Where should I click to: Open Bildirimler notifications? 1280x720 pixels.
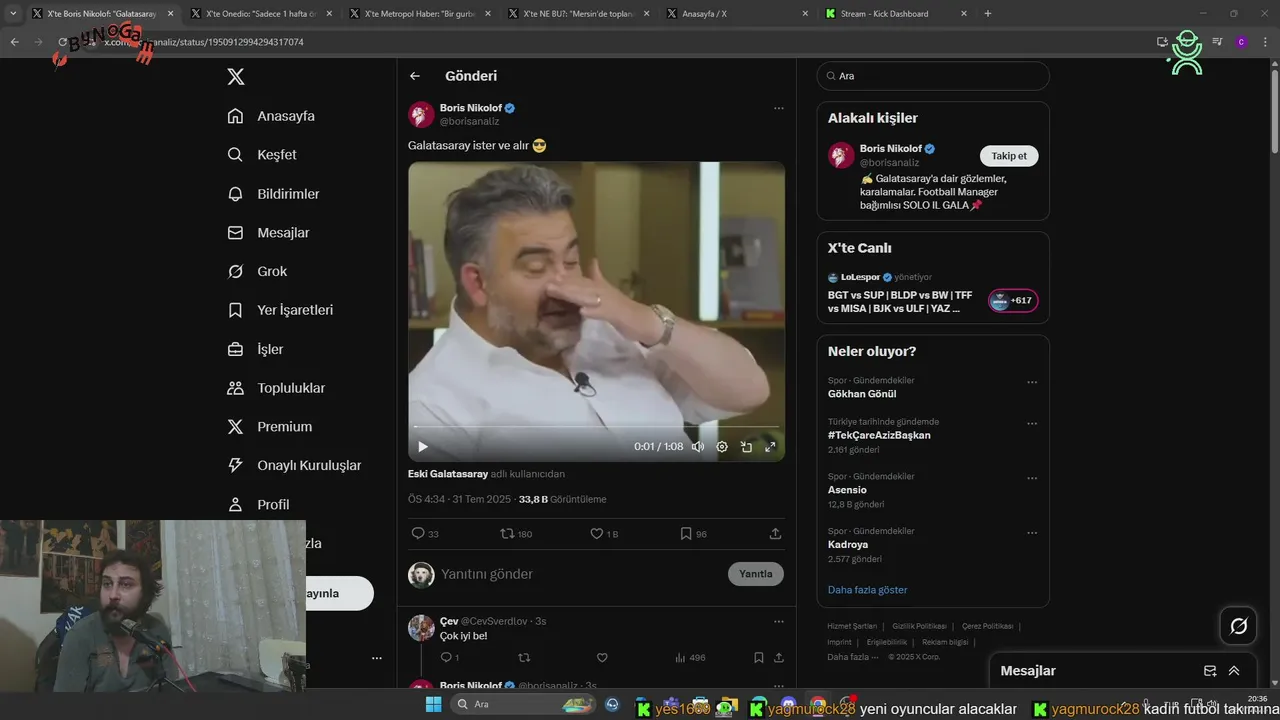point(273,194)
